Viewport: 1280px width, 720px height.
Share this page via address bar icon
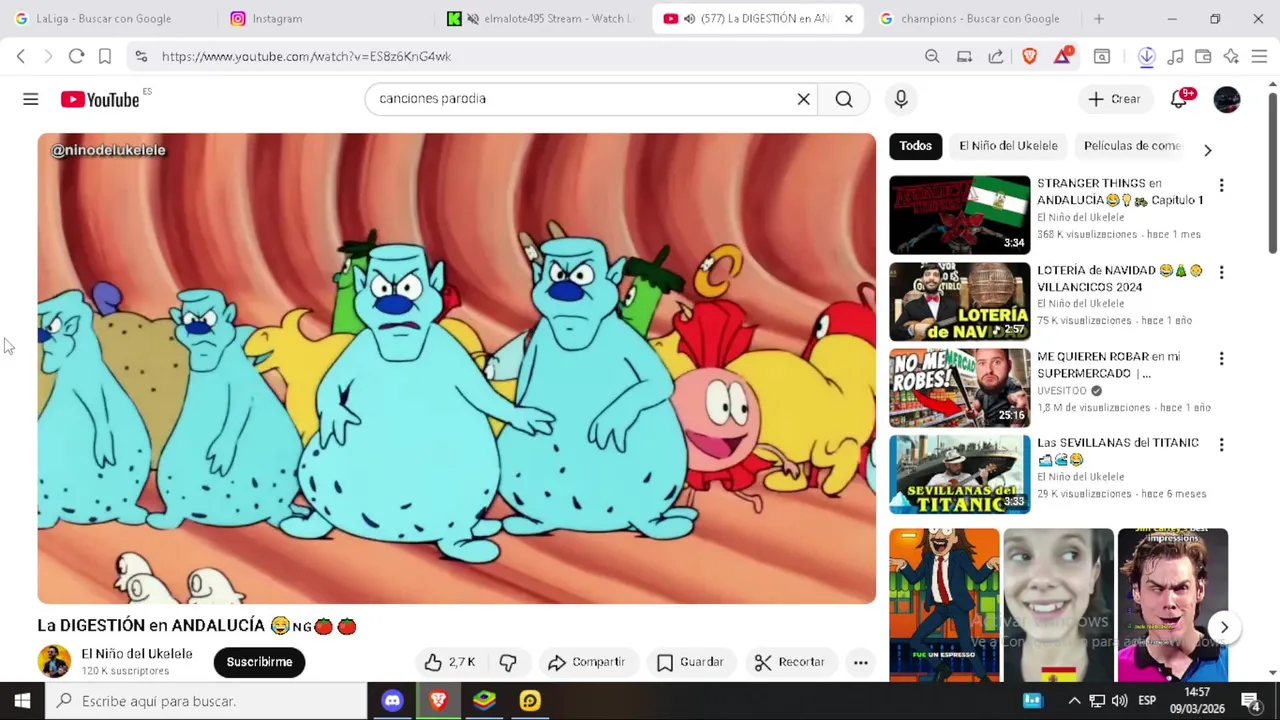[996, 56]
